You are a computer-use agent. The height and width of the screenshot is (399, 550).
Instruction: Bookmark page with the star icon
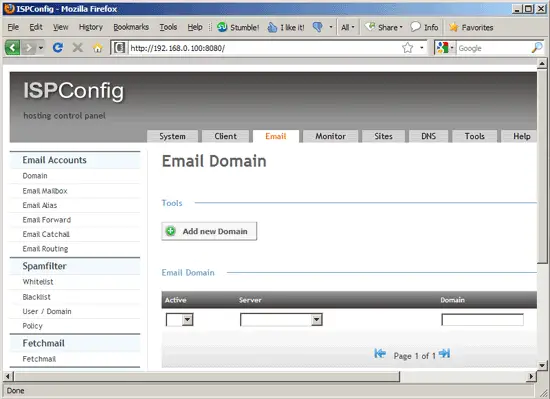[x=408, y=48]
